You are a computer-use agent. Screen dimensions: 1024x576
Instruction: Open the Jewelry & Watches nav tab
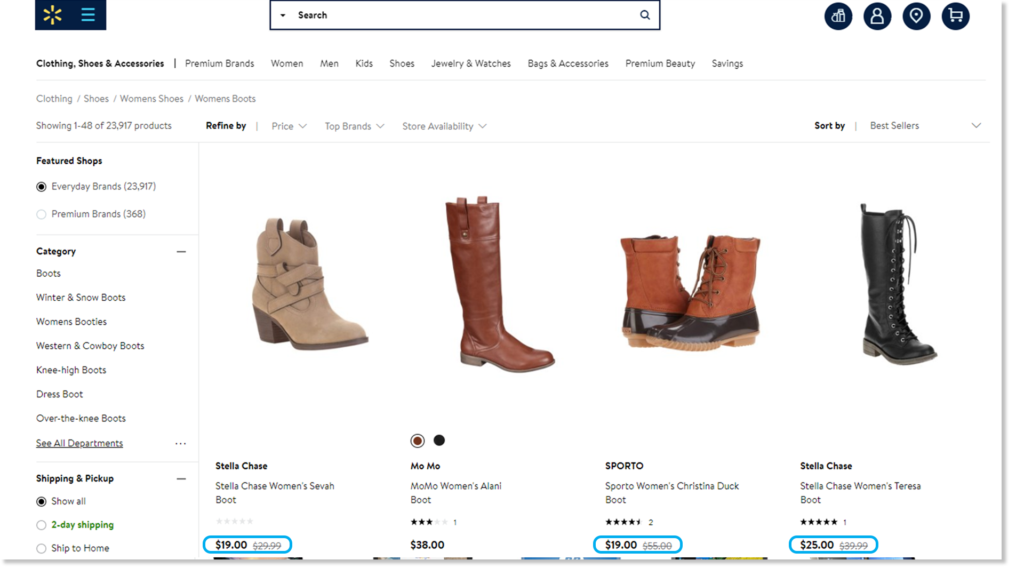pyautogui.click(x=471, y=63)
